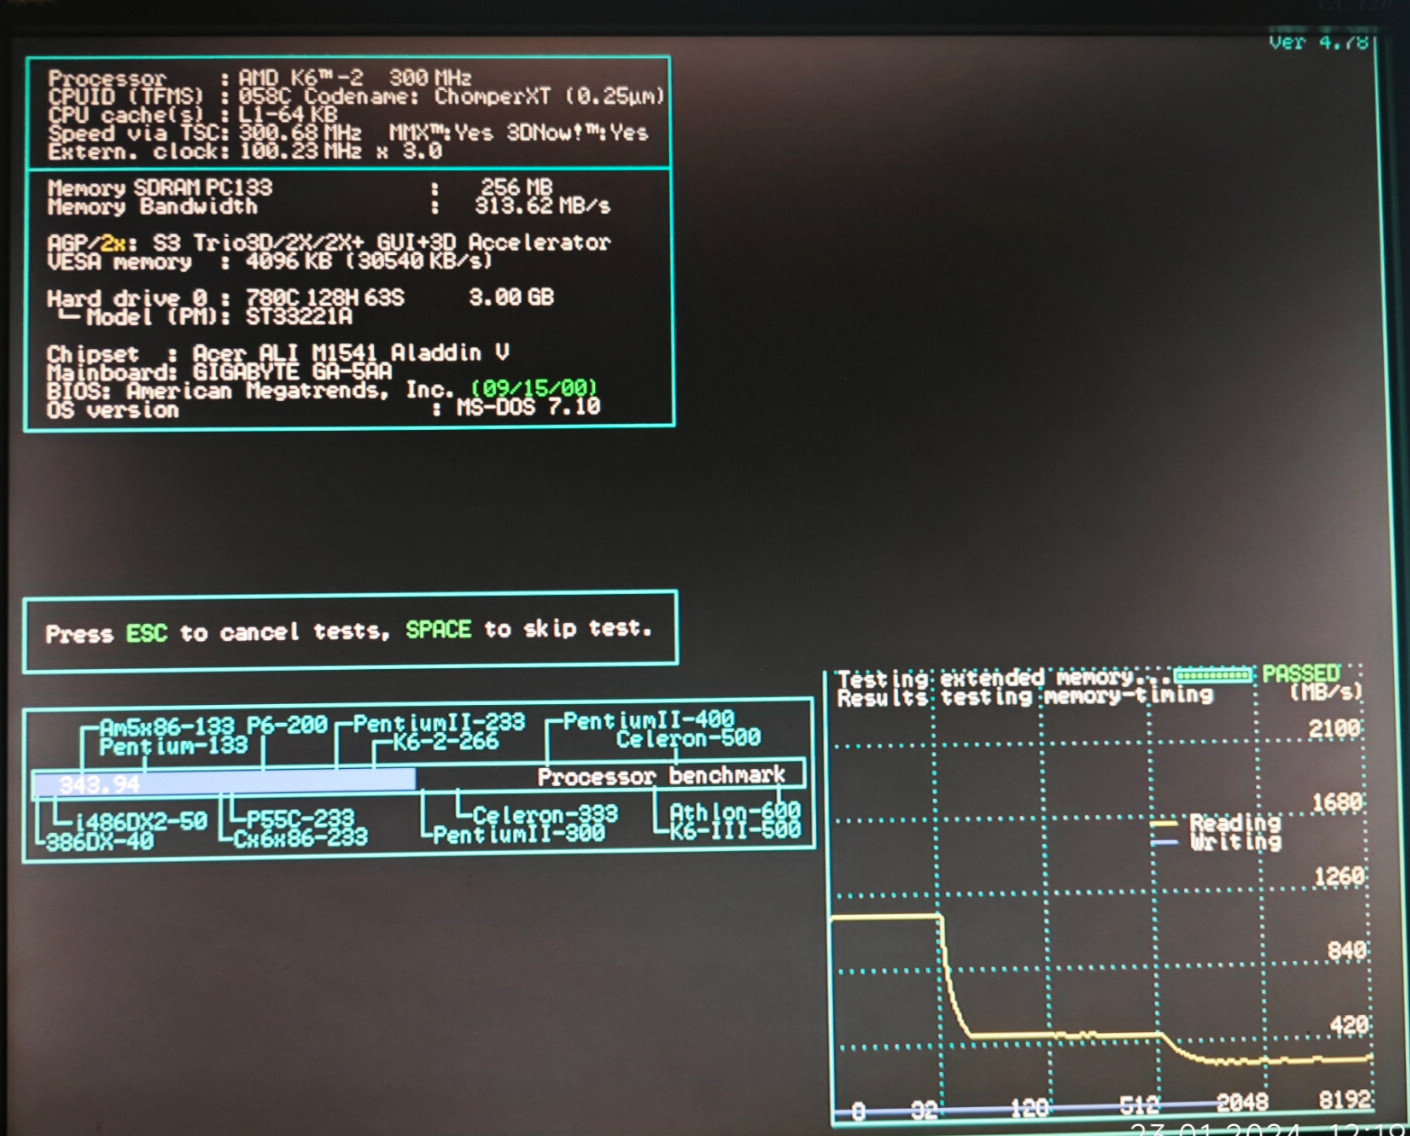Screen dimensions: 1410x1136
Task: Click the memory size value "256 MB"
Action: pos(516,187)
